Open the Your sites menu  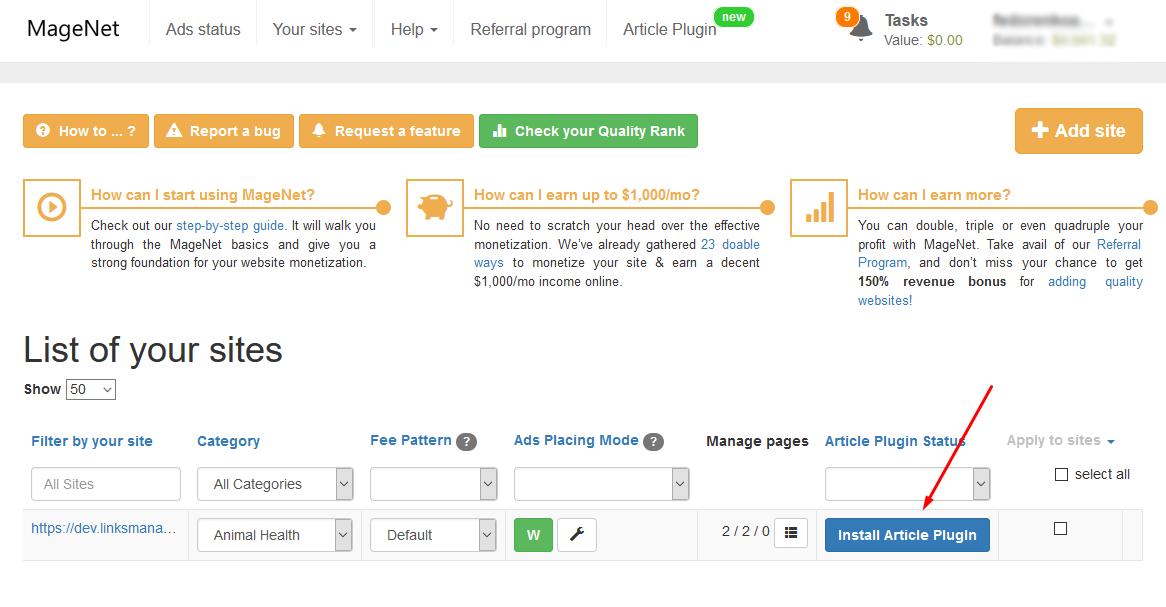pos(315,30)
